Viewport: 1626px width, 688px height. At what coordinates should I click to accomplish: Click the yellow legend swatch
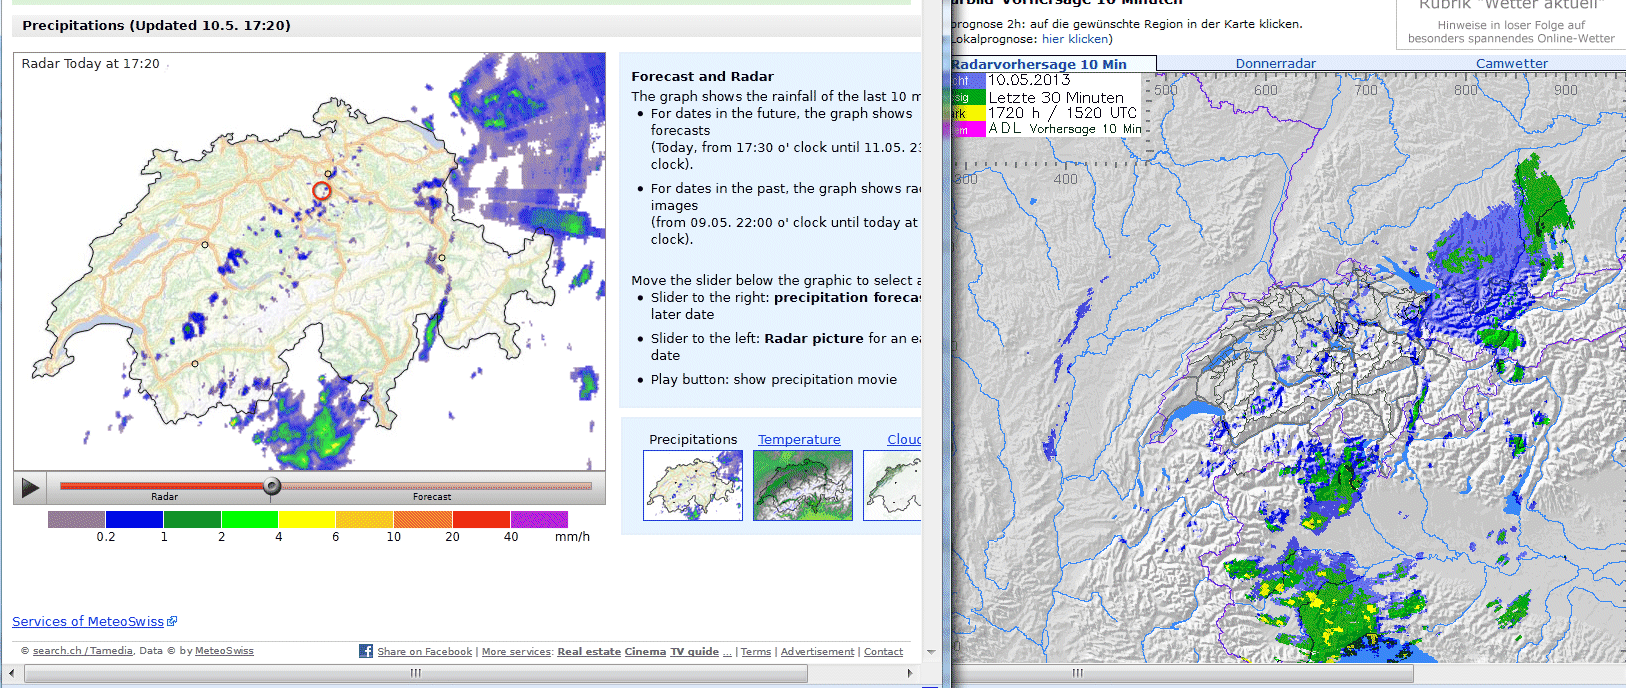coord(307,519)
